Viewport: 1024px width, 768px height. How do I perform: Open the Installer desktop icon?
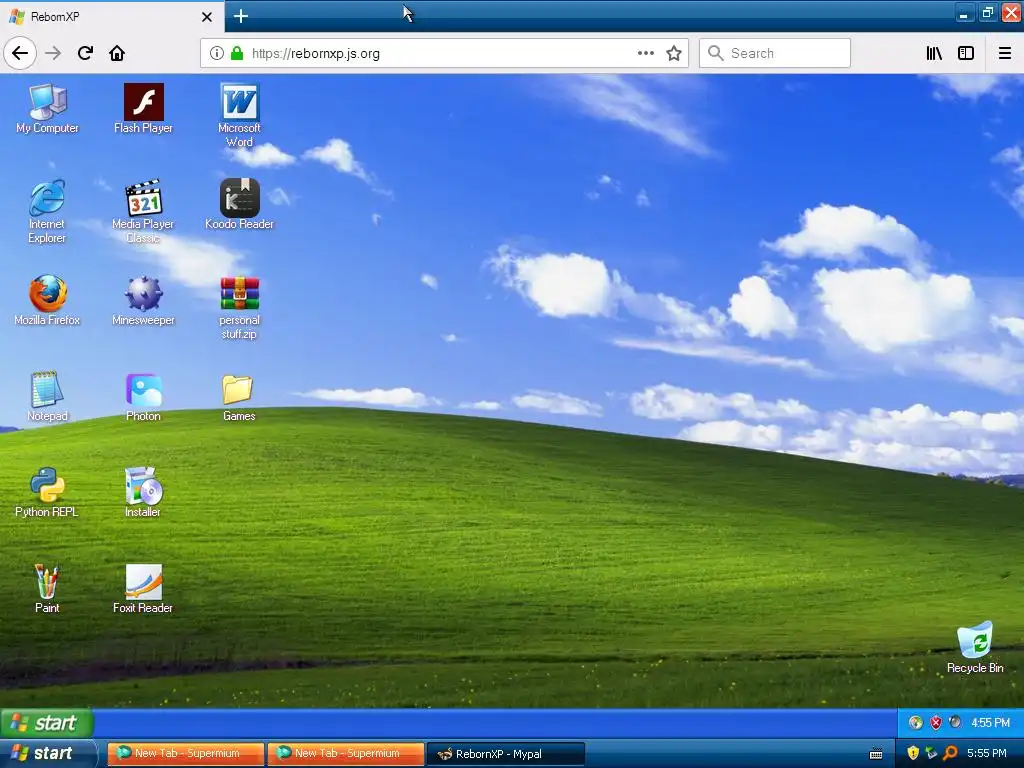click(x=143, y=492)
